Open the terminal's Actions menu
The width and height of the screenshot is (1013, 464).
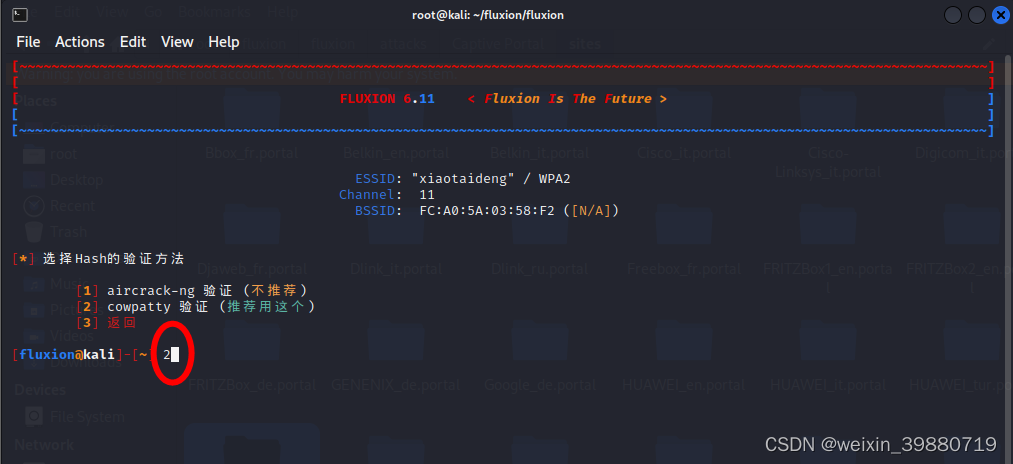(79, 42)
